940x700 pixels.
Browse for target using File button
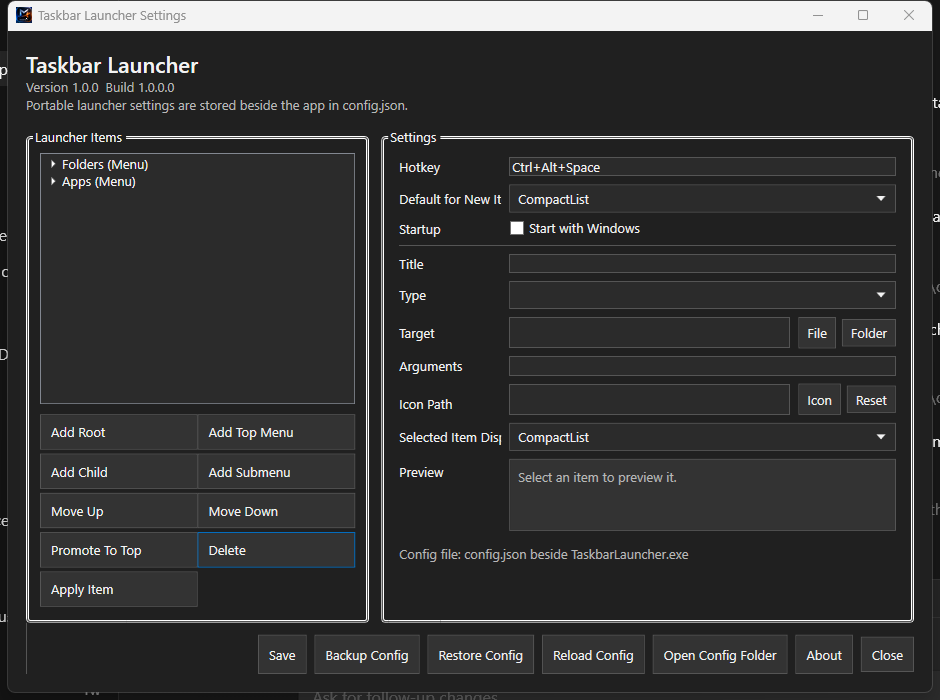817,333
